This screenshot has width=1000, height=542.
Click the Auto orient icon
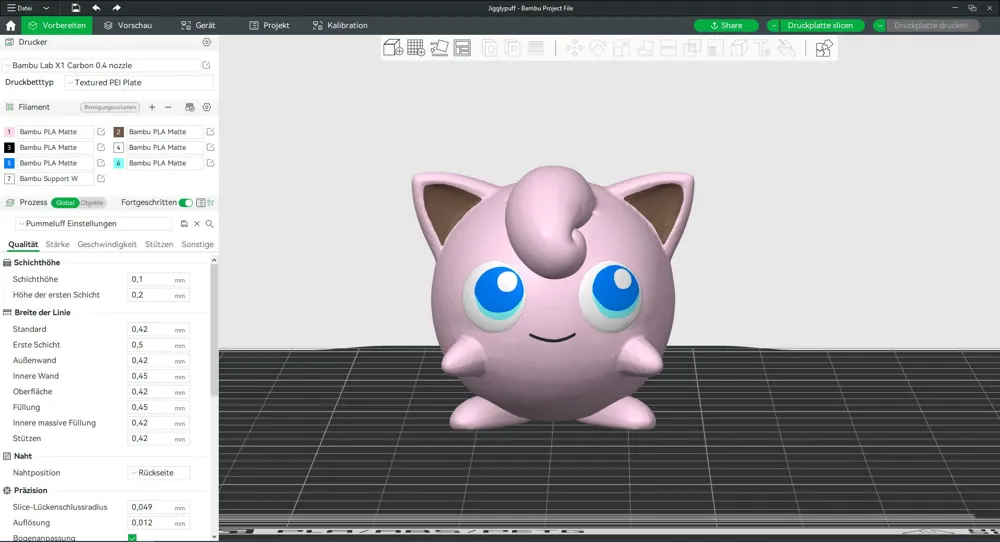439,48
